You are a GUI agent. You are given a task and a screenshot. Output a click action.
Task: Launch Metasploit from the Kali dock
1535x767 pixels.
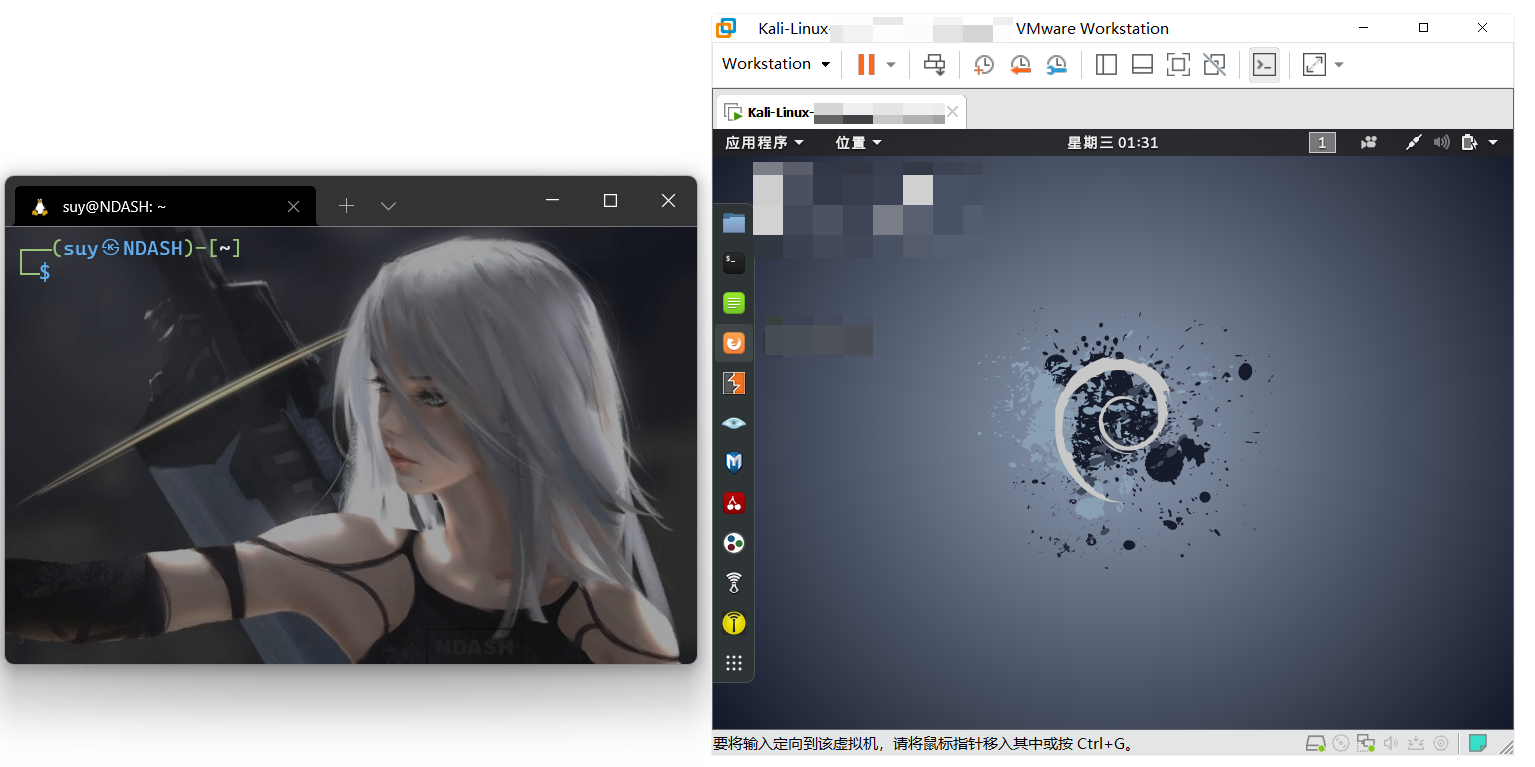(734, 463)
